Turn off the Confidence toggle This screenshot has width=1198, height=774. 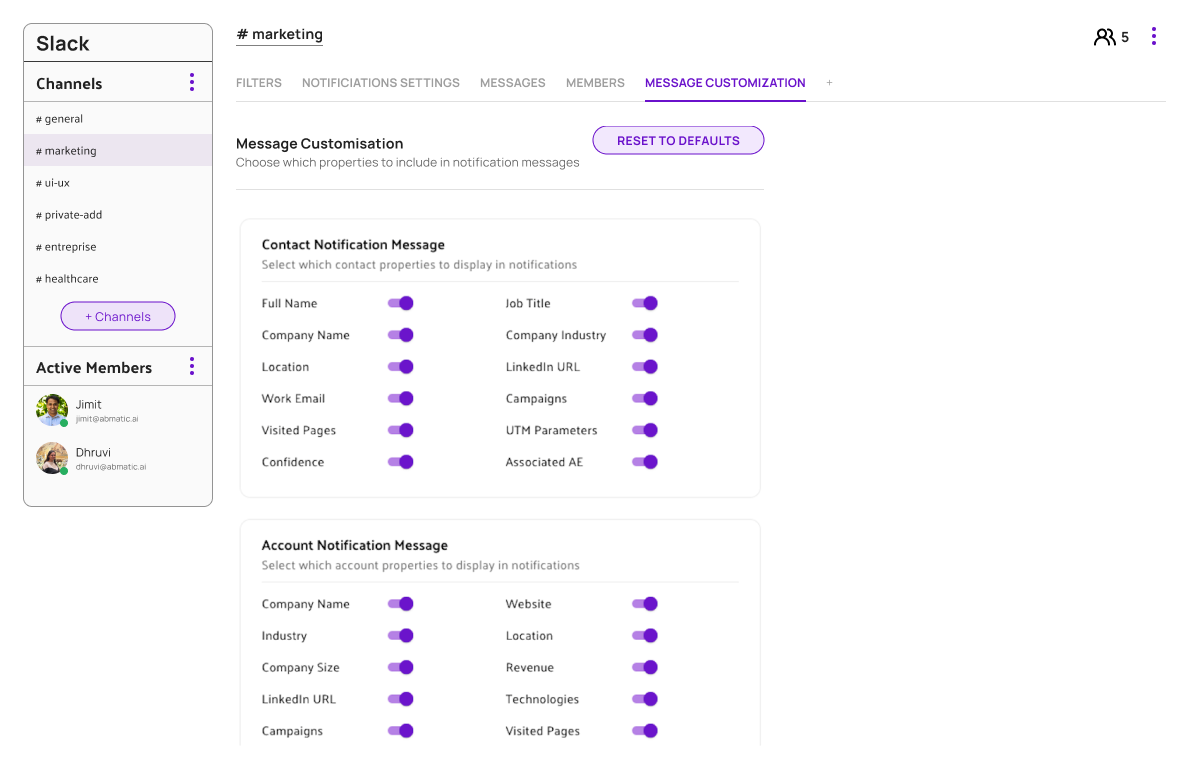point(400,462)
